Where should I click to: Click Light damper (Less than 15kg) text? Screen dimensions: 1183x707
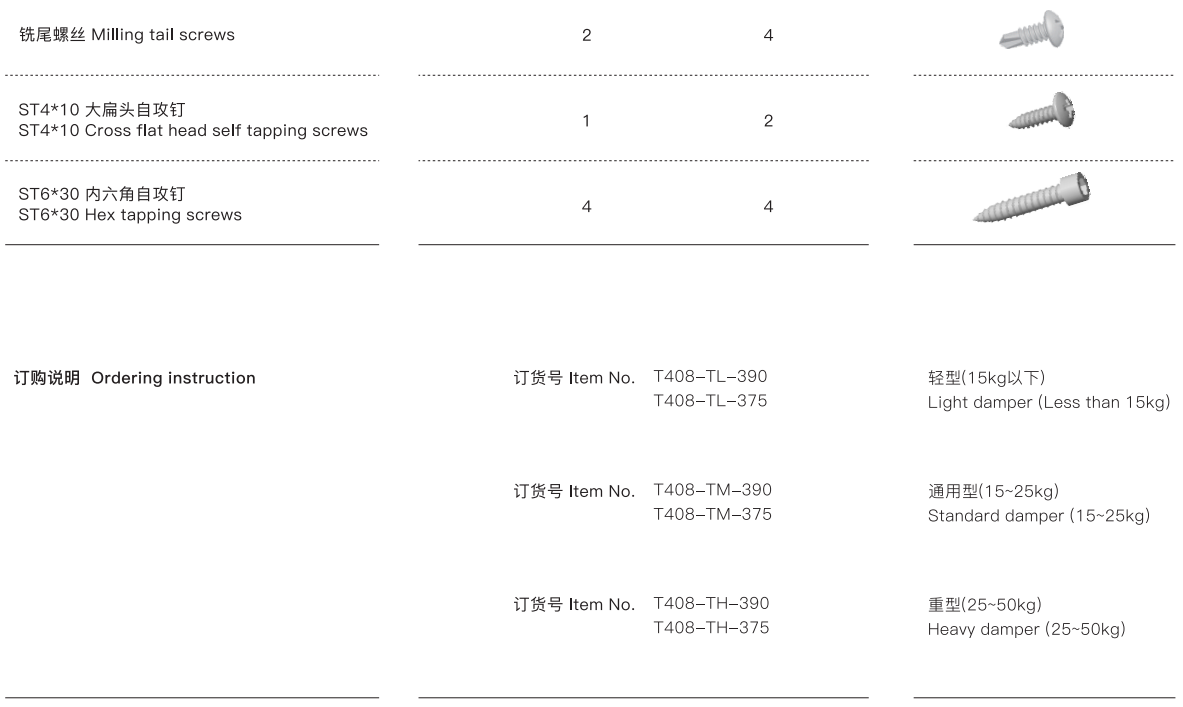pos(1049,402)
